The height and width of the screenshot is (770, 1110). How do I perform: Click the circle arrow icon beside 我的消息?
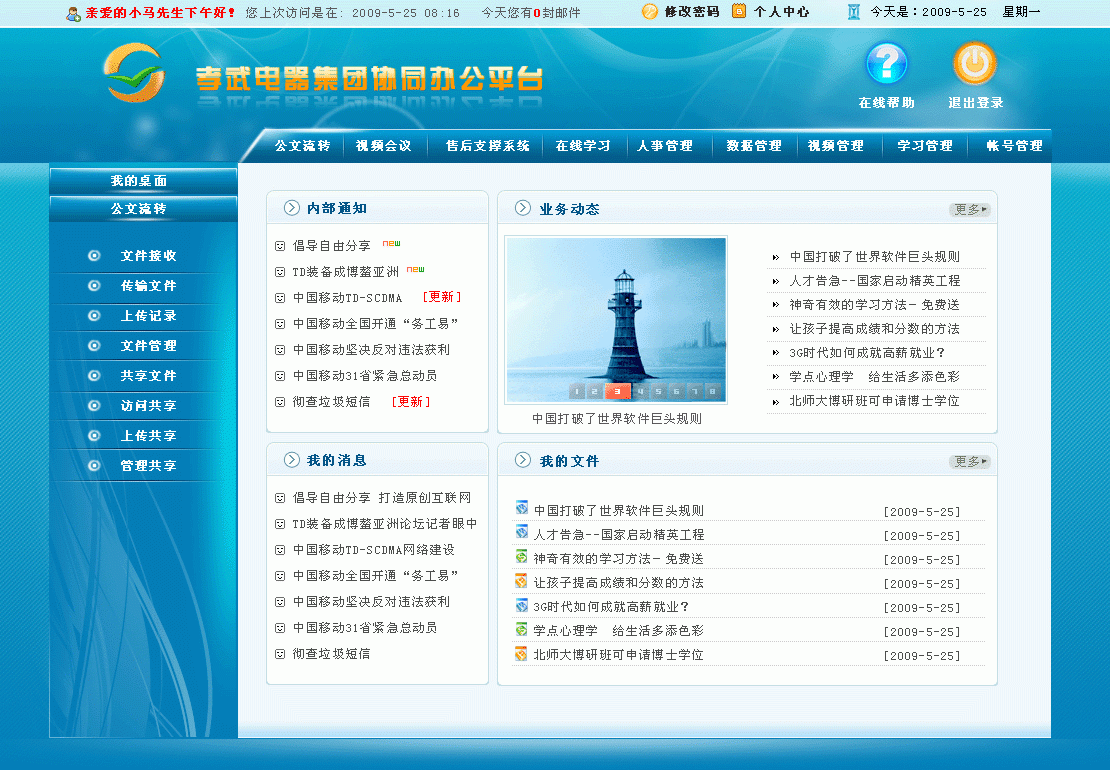292,459
